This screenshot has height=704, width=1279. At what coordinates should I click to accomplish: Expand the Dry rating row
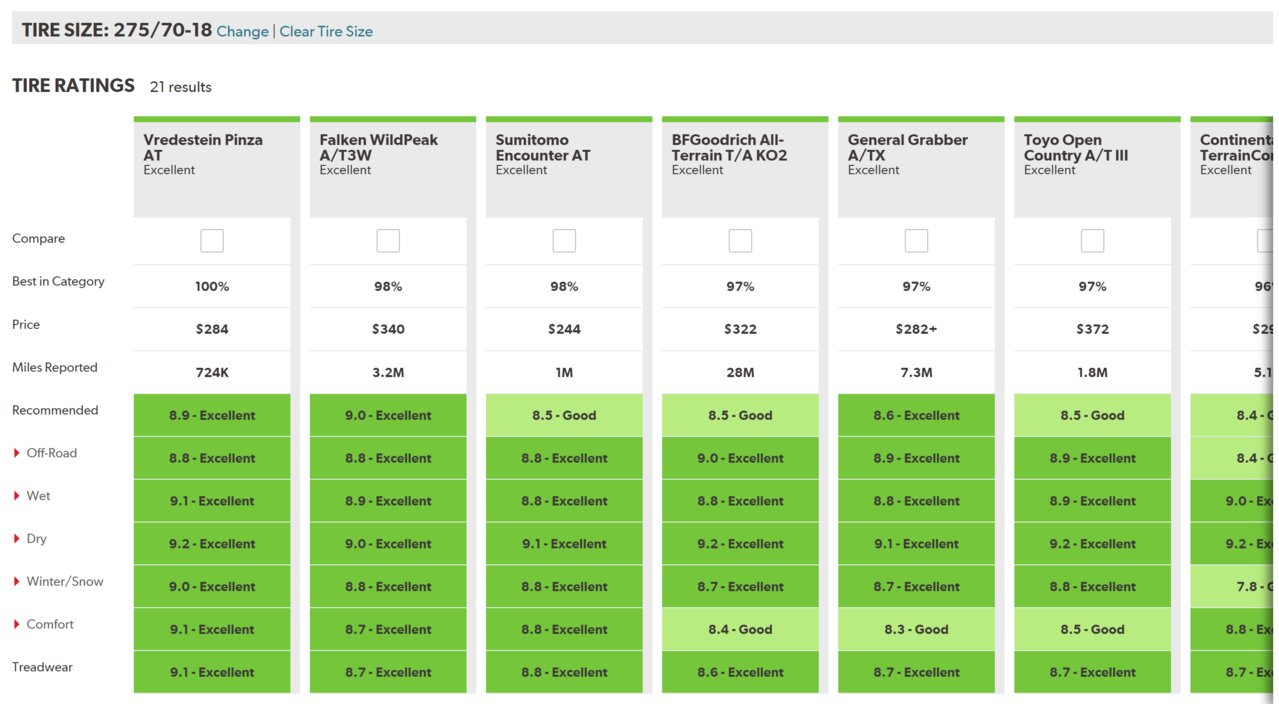(x=30, y=539)
